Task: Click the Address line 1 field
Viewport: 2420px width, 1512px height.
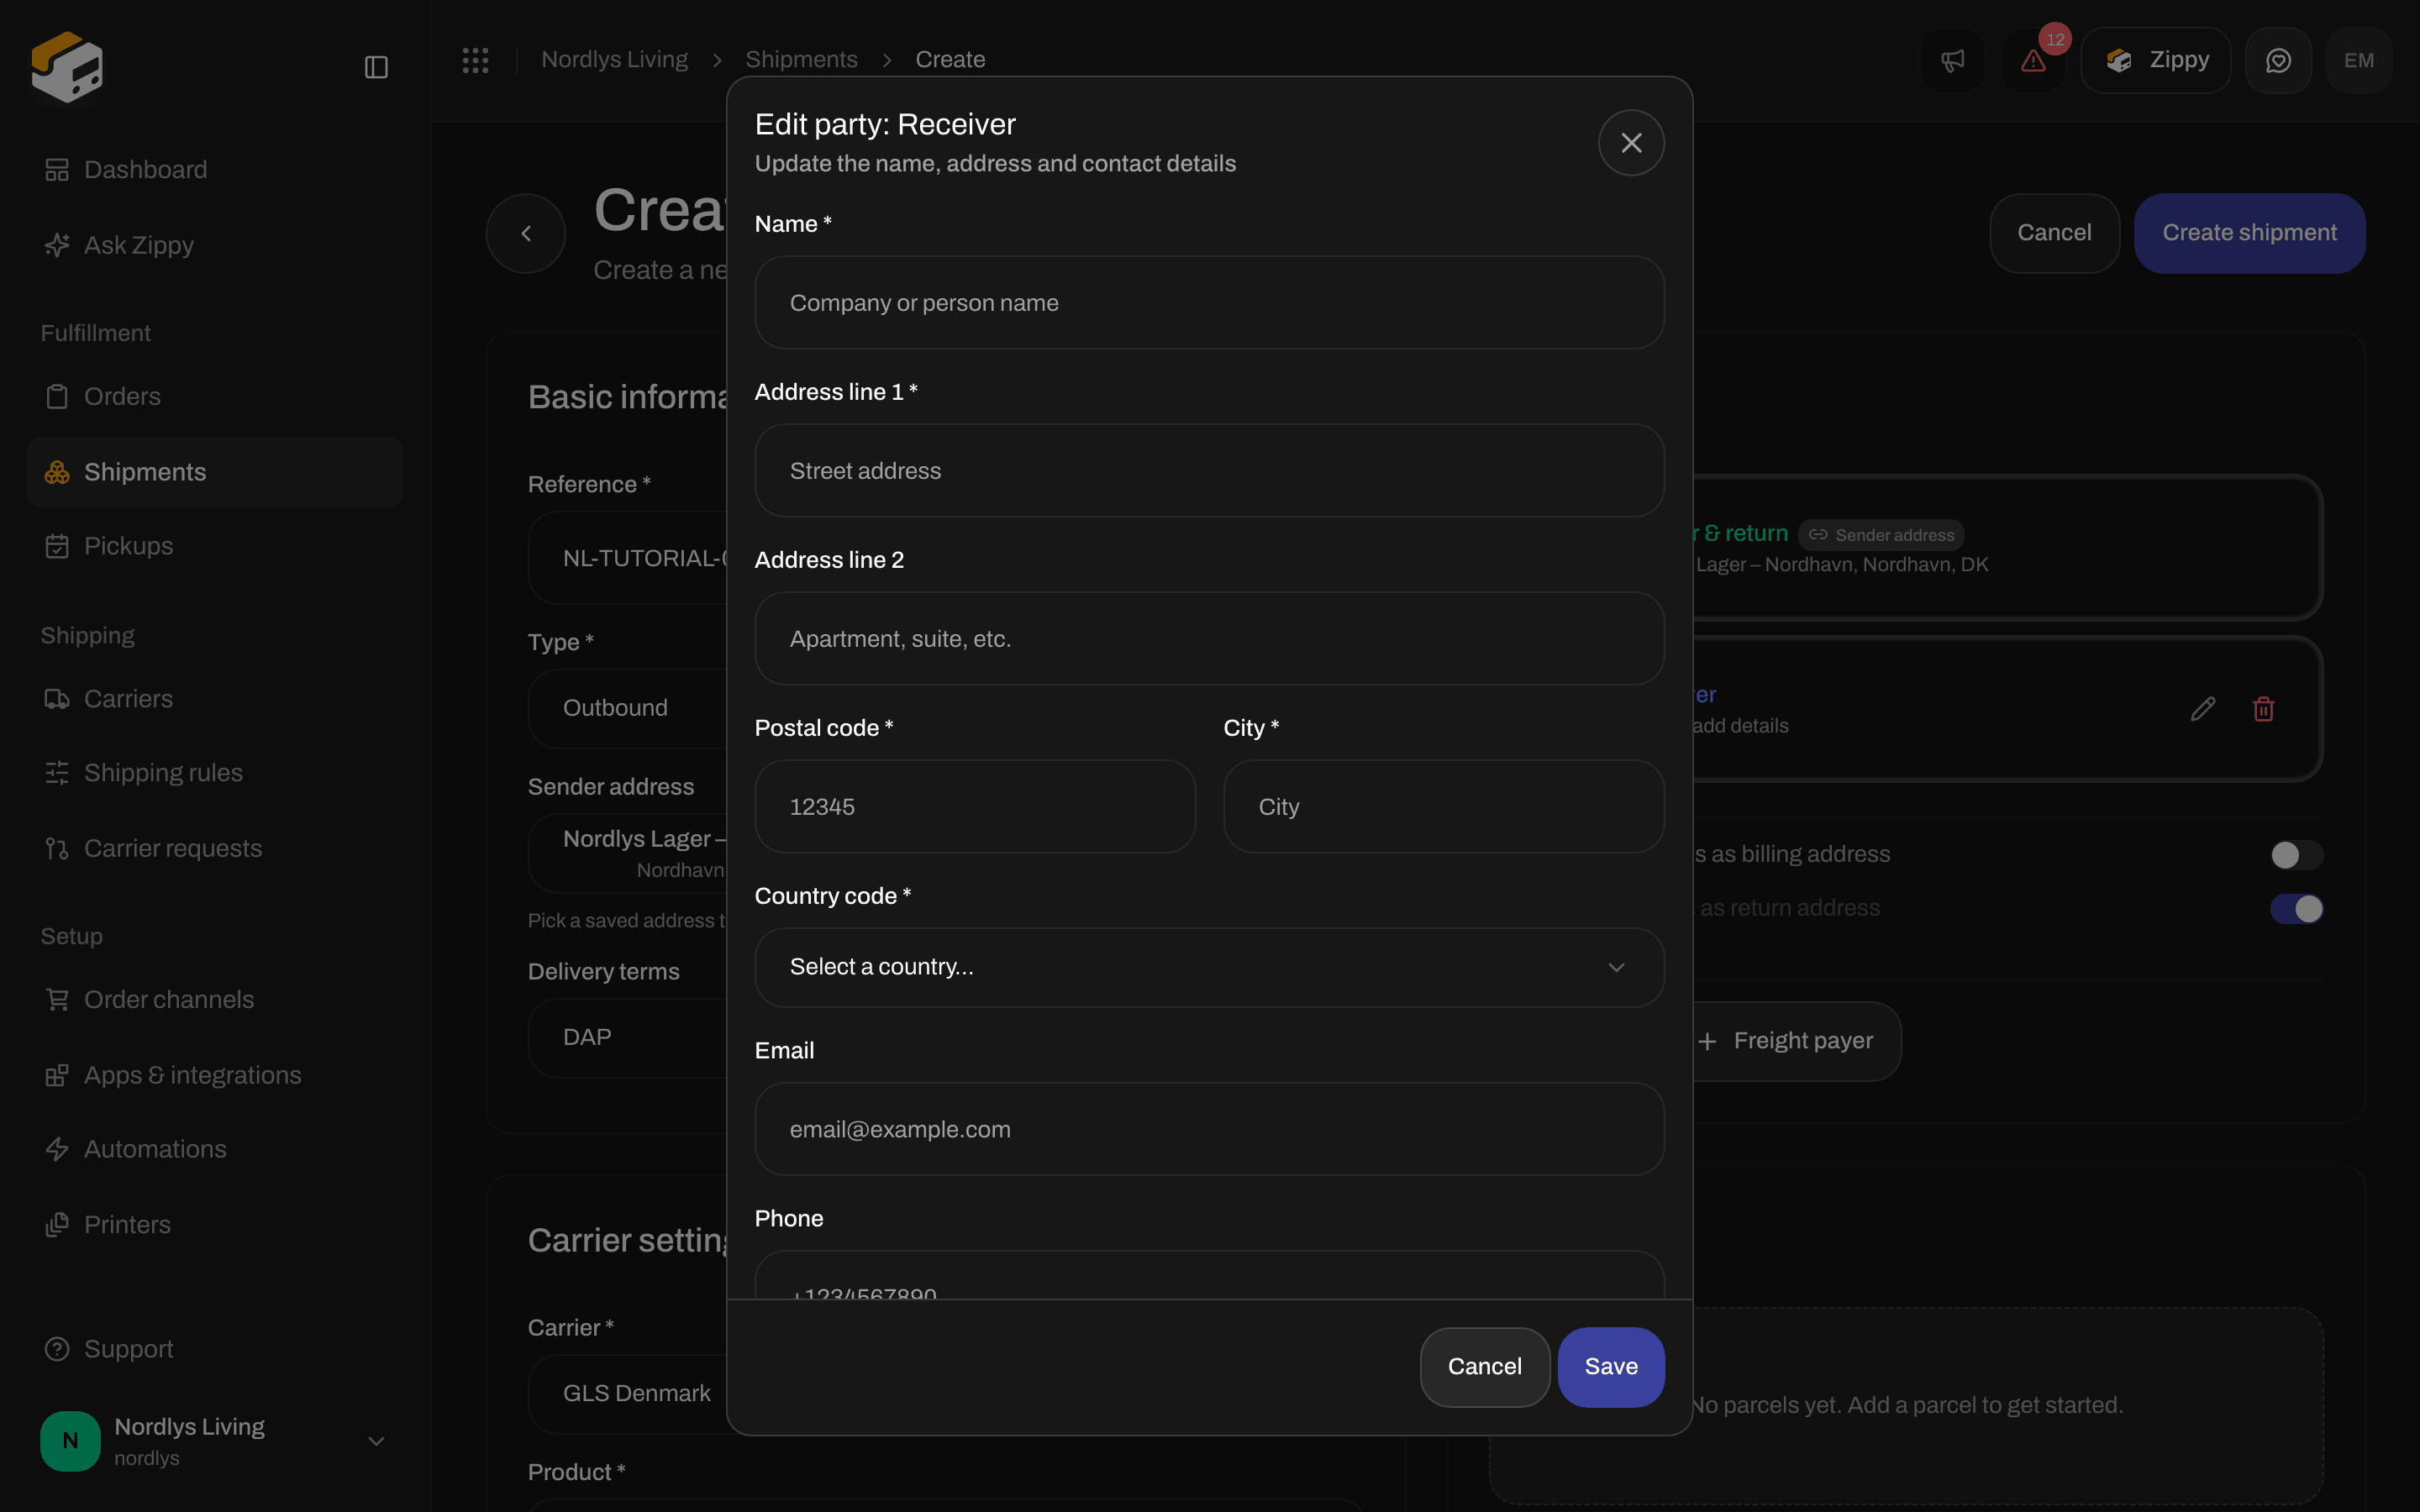Action: (x=1209, y=471)
